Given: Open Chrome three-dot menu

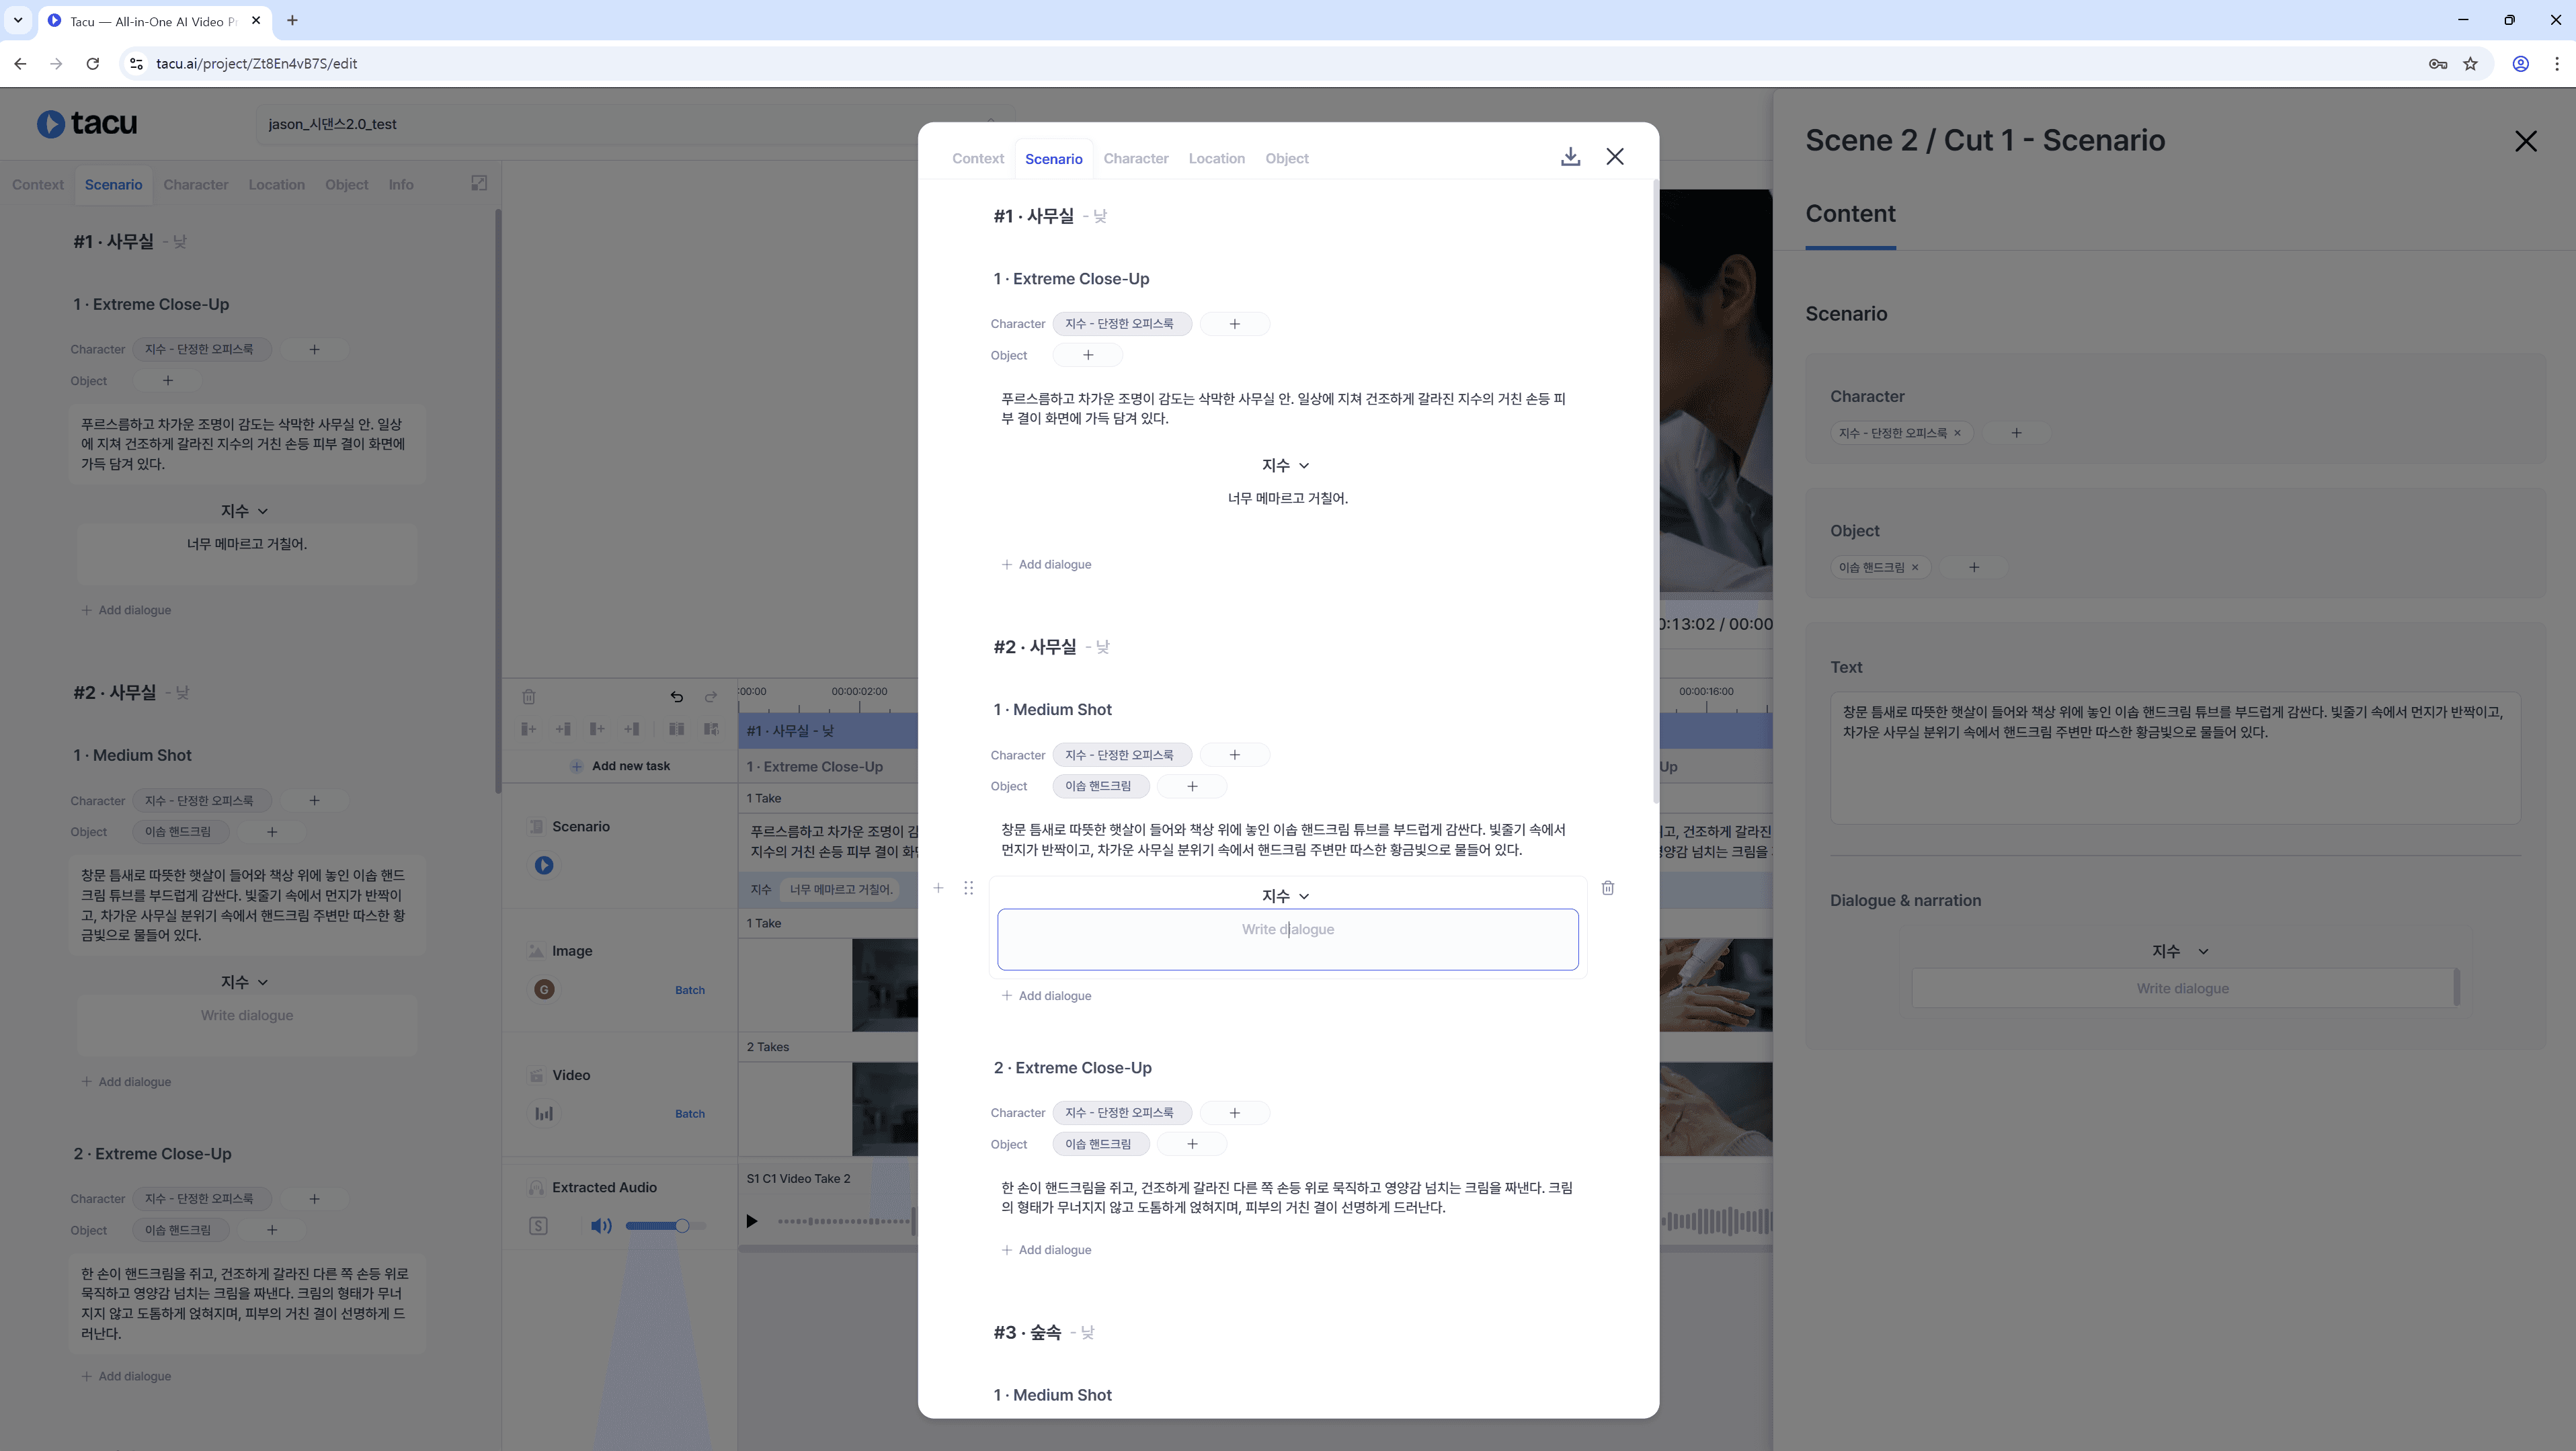Looking at the screenshot, I should pyautogui.click(x=2557, y=64).
